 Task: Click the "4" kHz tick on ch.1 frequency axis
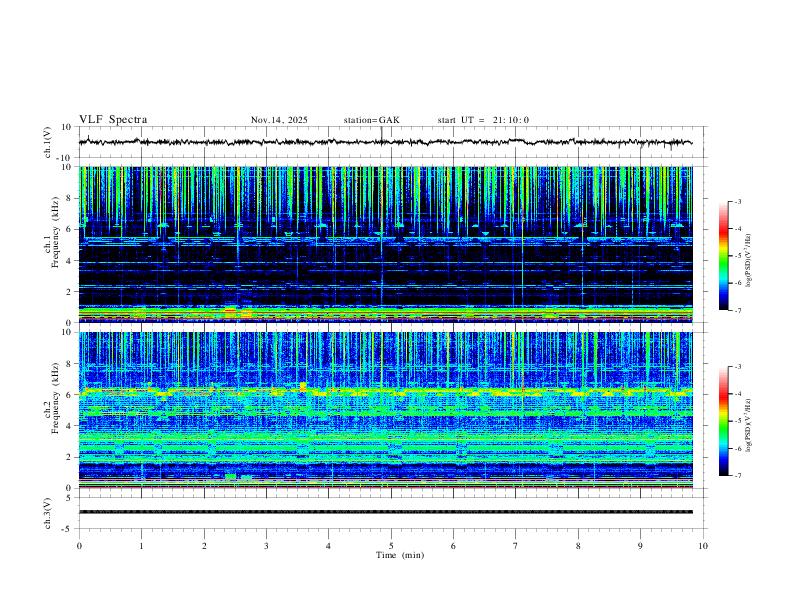(69, 261)
